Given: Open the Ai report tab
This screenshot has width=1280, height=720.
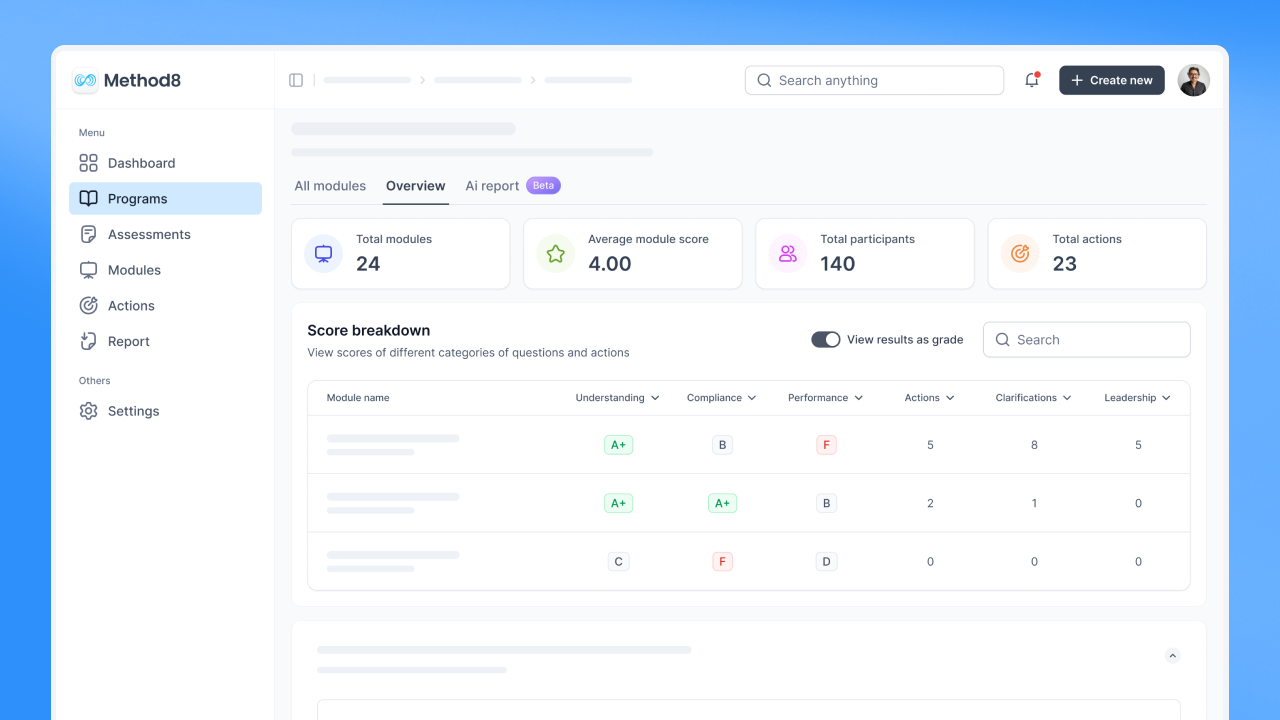Looking at the screenshot, I should pyautogui.click(x=492, y=186).
